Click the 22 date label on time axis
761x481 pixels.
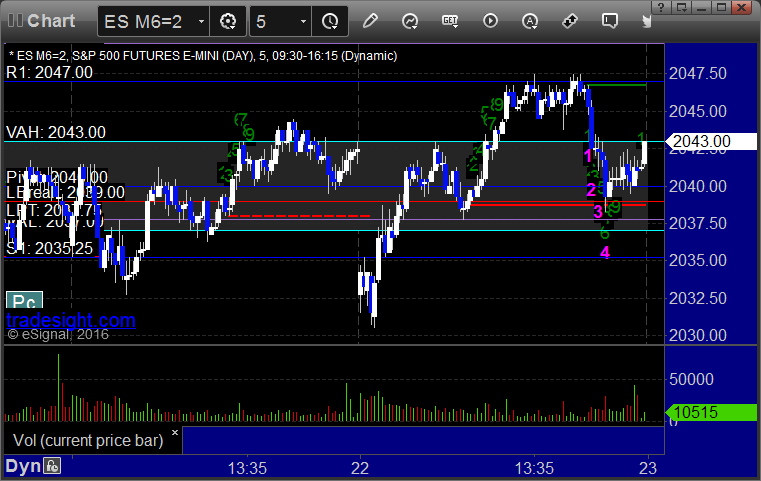360,468
